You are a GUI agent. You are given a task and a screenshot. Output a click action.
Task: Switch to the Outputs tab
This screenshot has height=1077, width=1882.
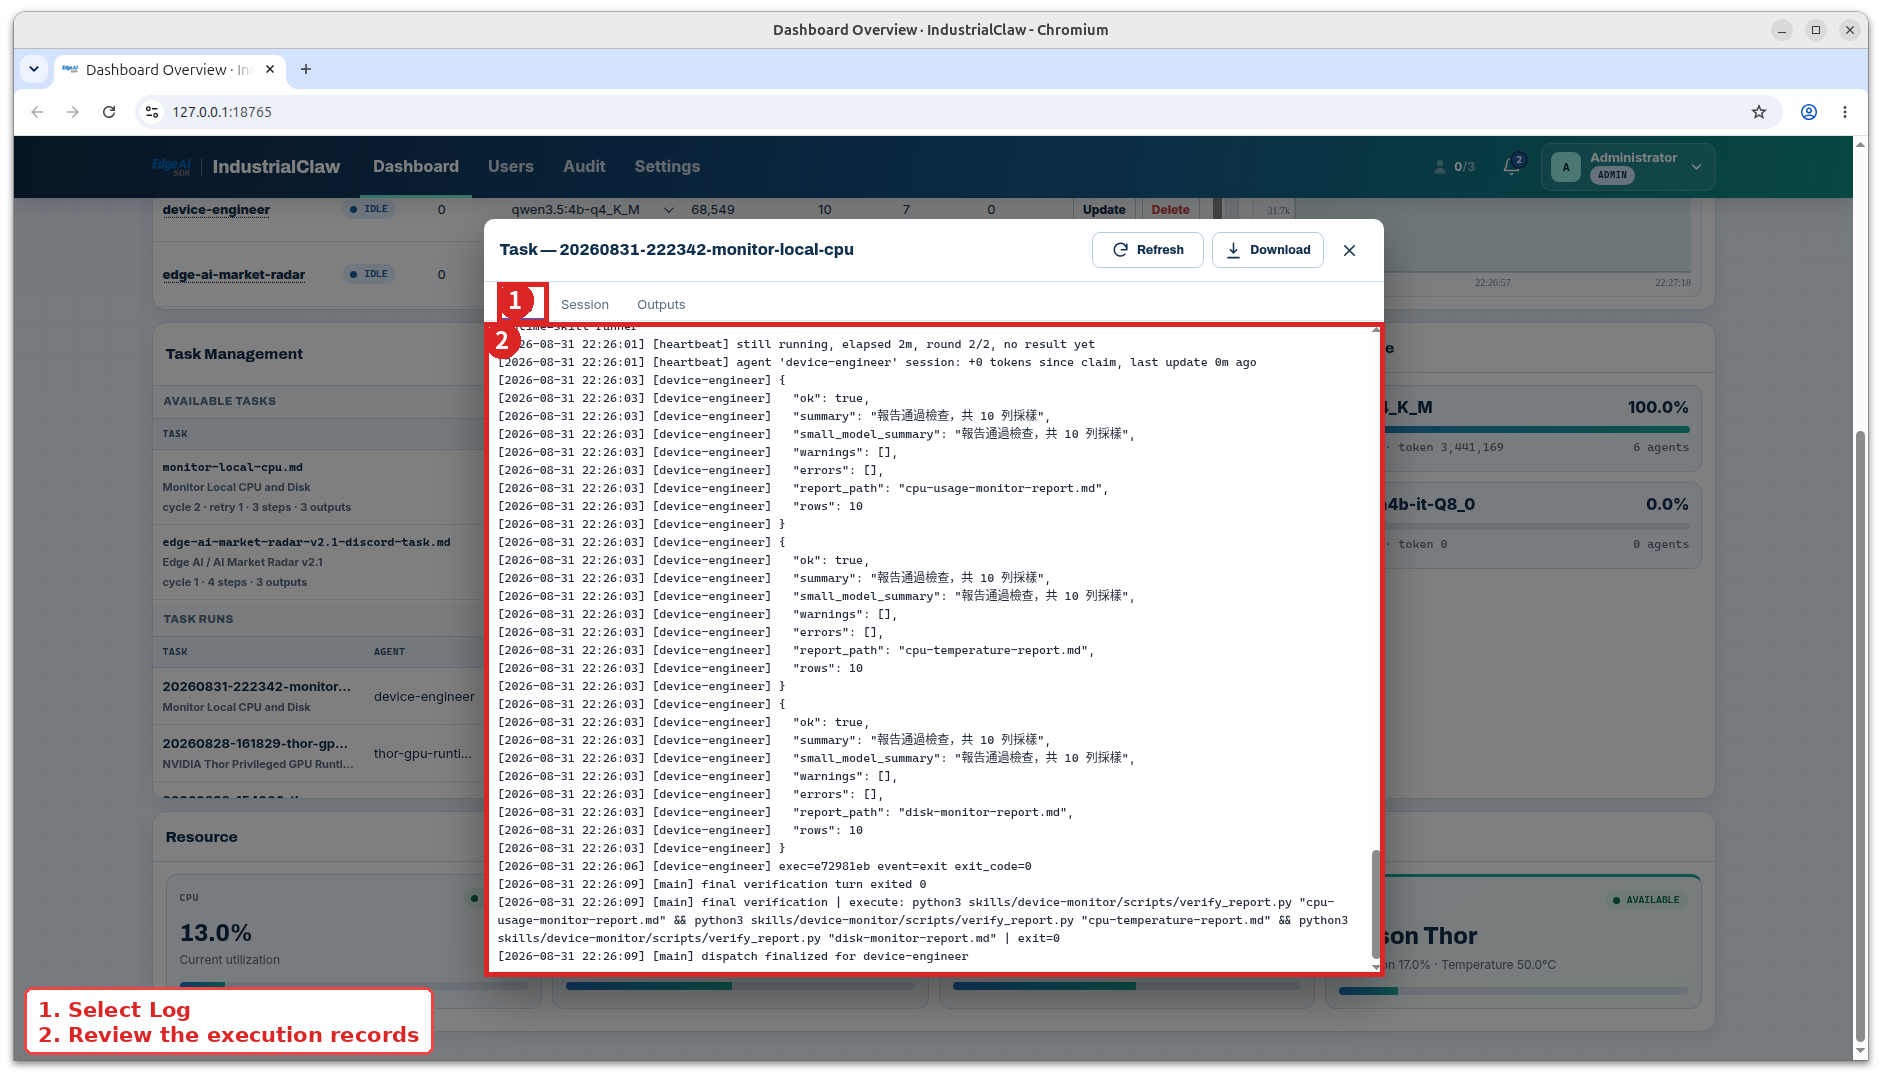[x=661, y=304]
